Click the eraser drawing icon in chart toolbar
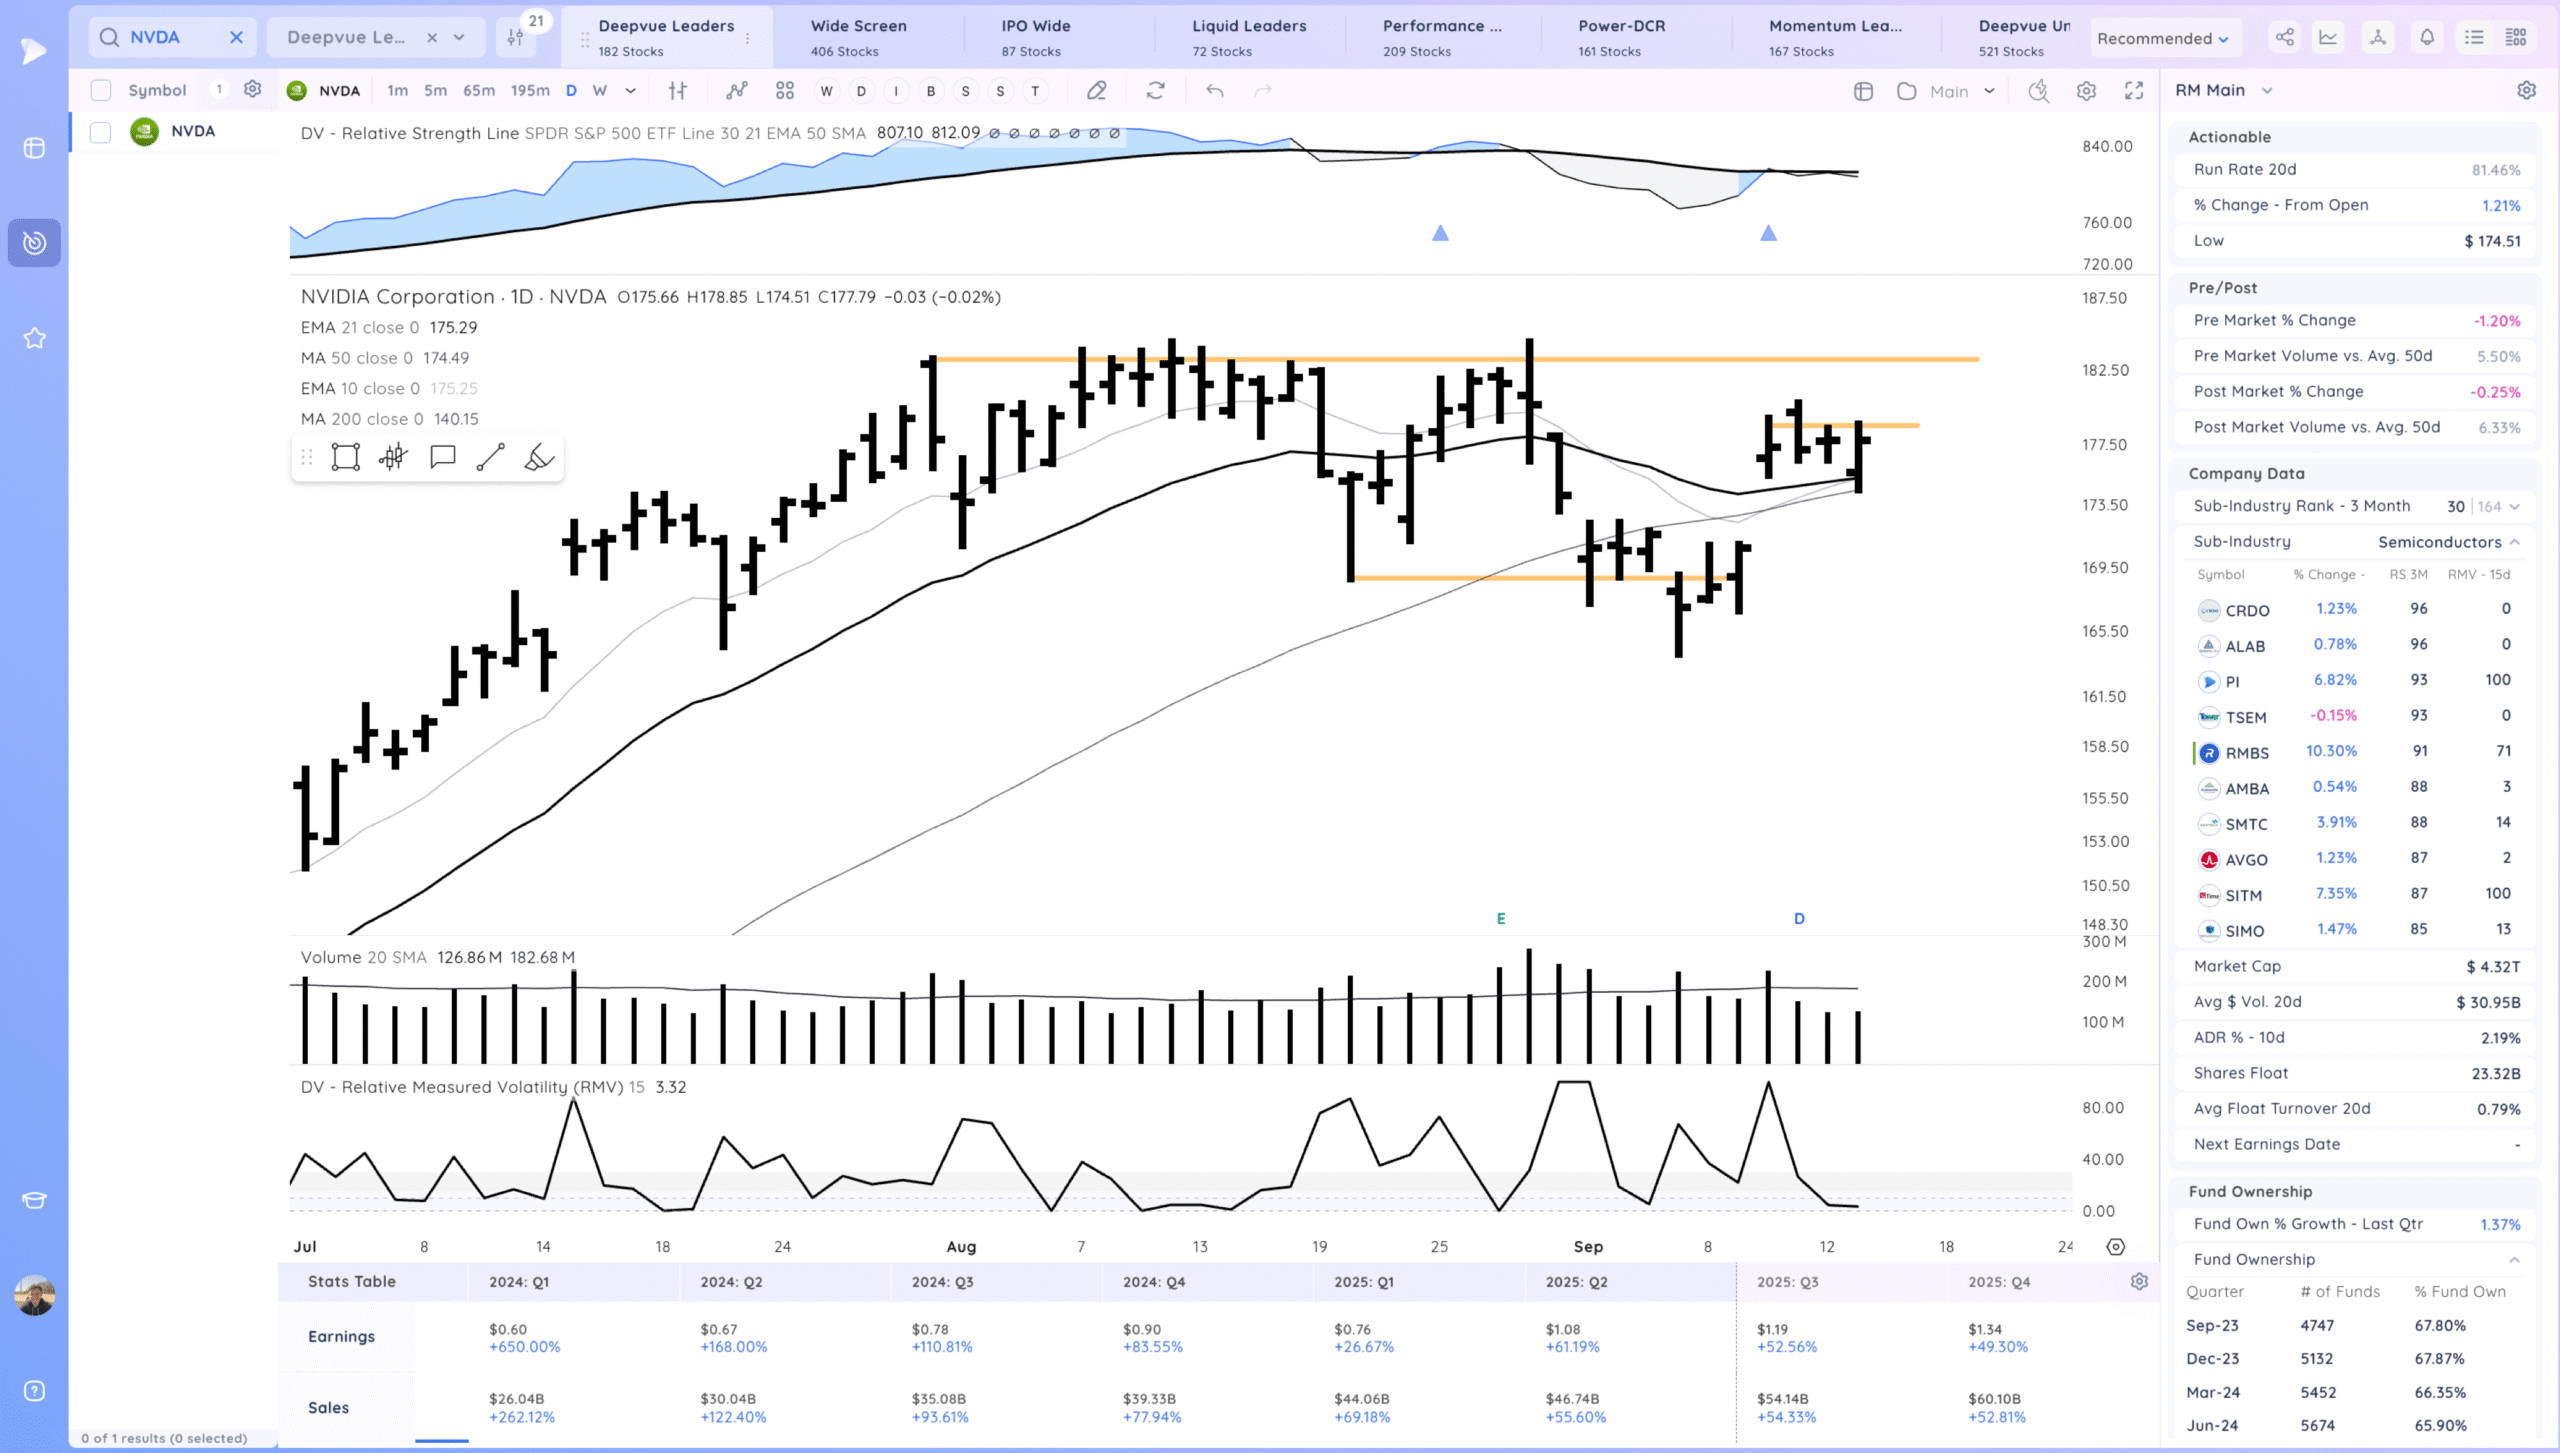The image size is (2560, 1453). tap(1097, 91)
